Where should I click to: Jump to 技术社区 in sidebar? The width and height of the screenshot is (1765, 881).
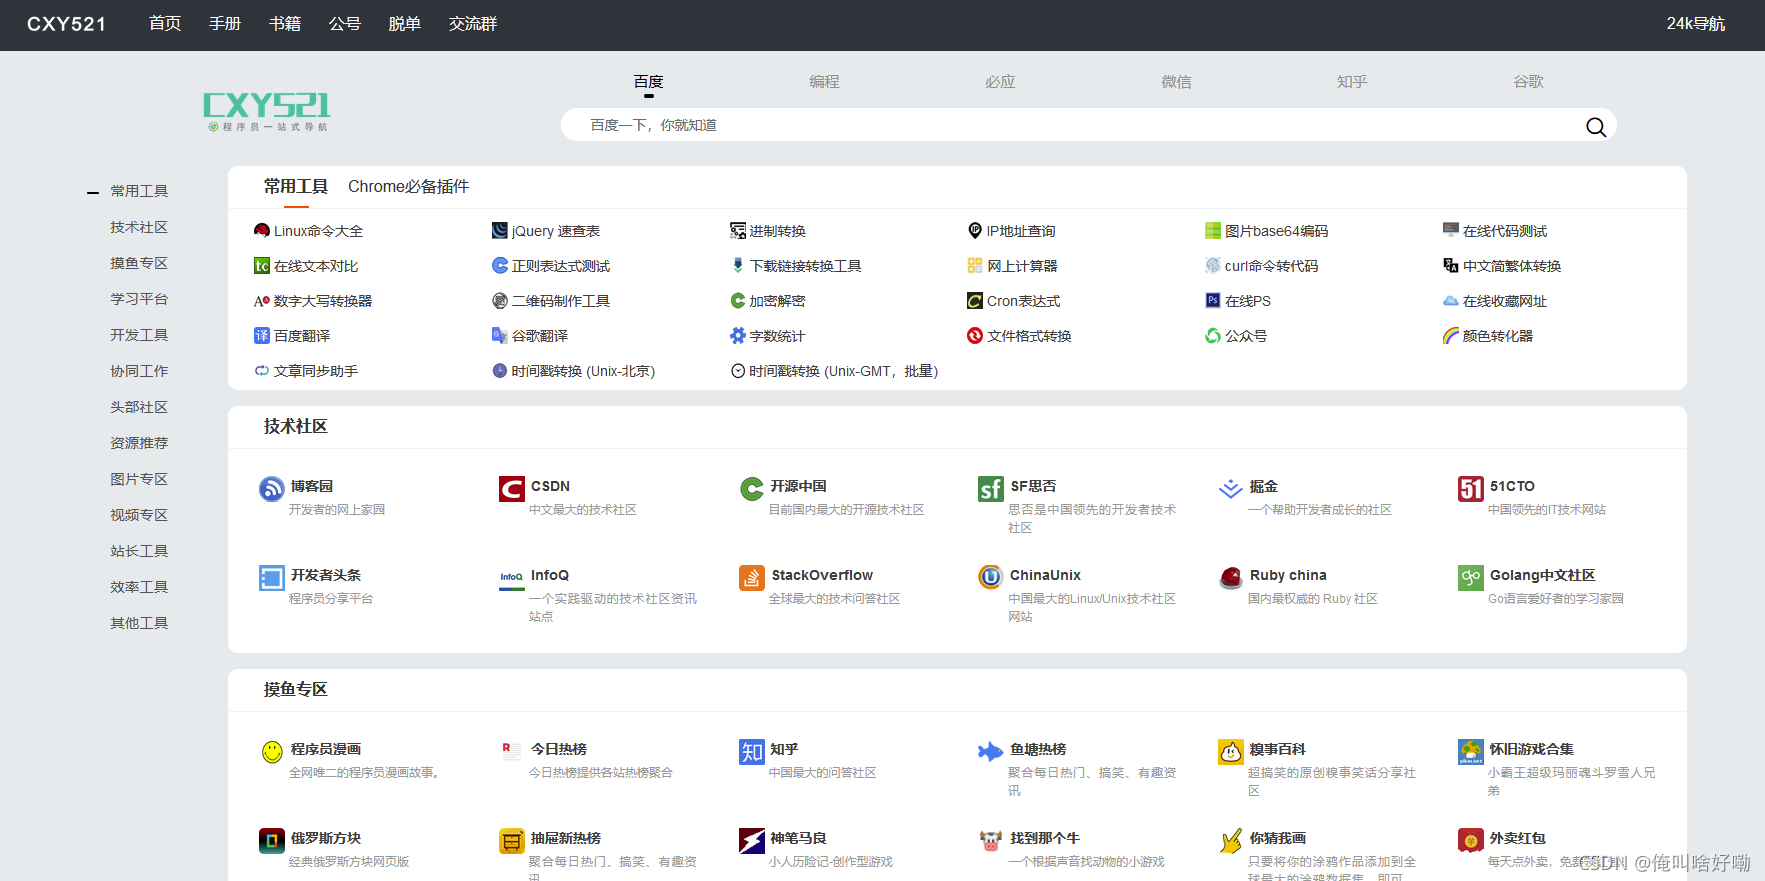coord(139,227)
